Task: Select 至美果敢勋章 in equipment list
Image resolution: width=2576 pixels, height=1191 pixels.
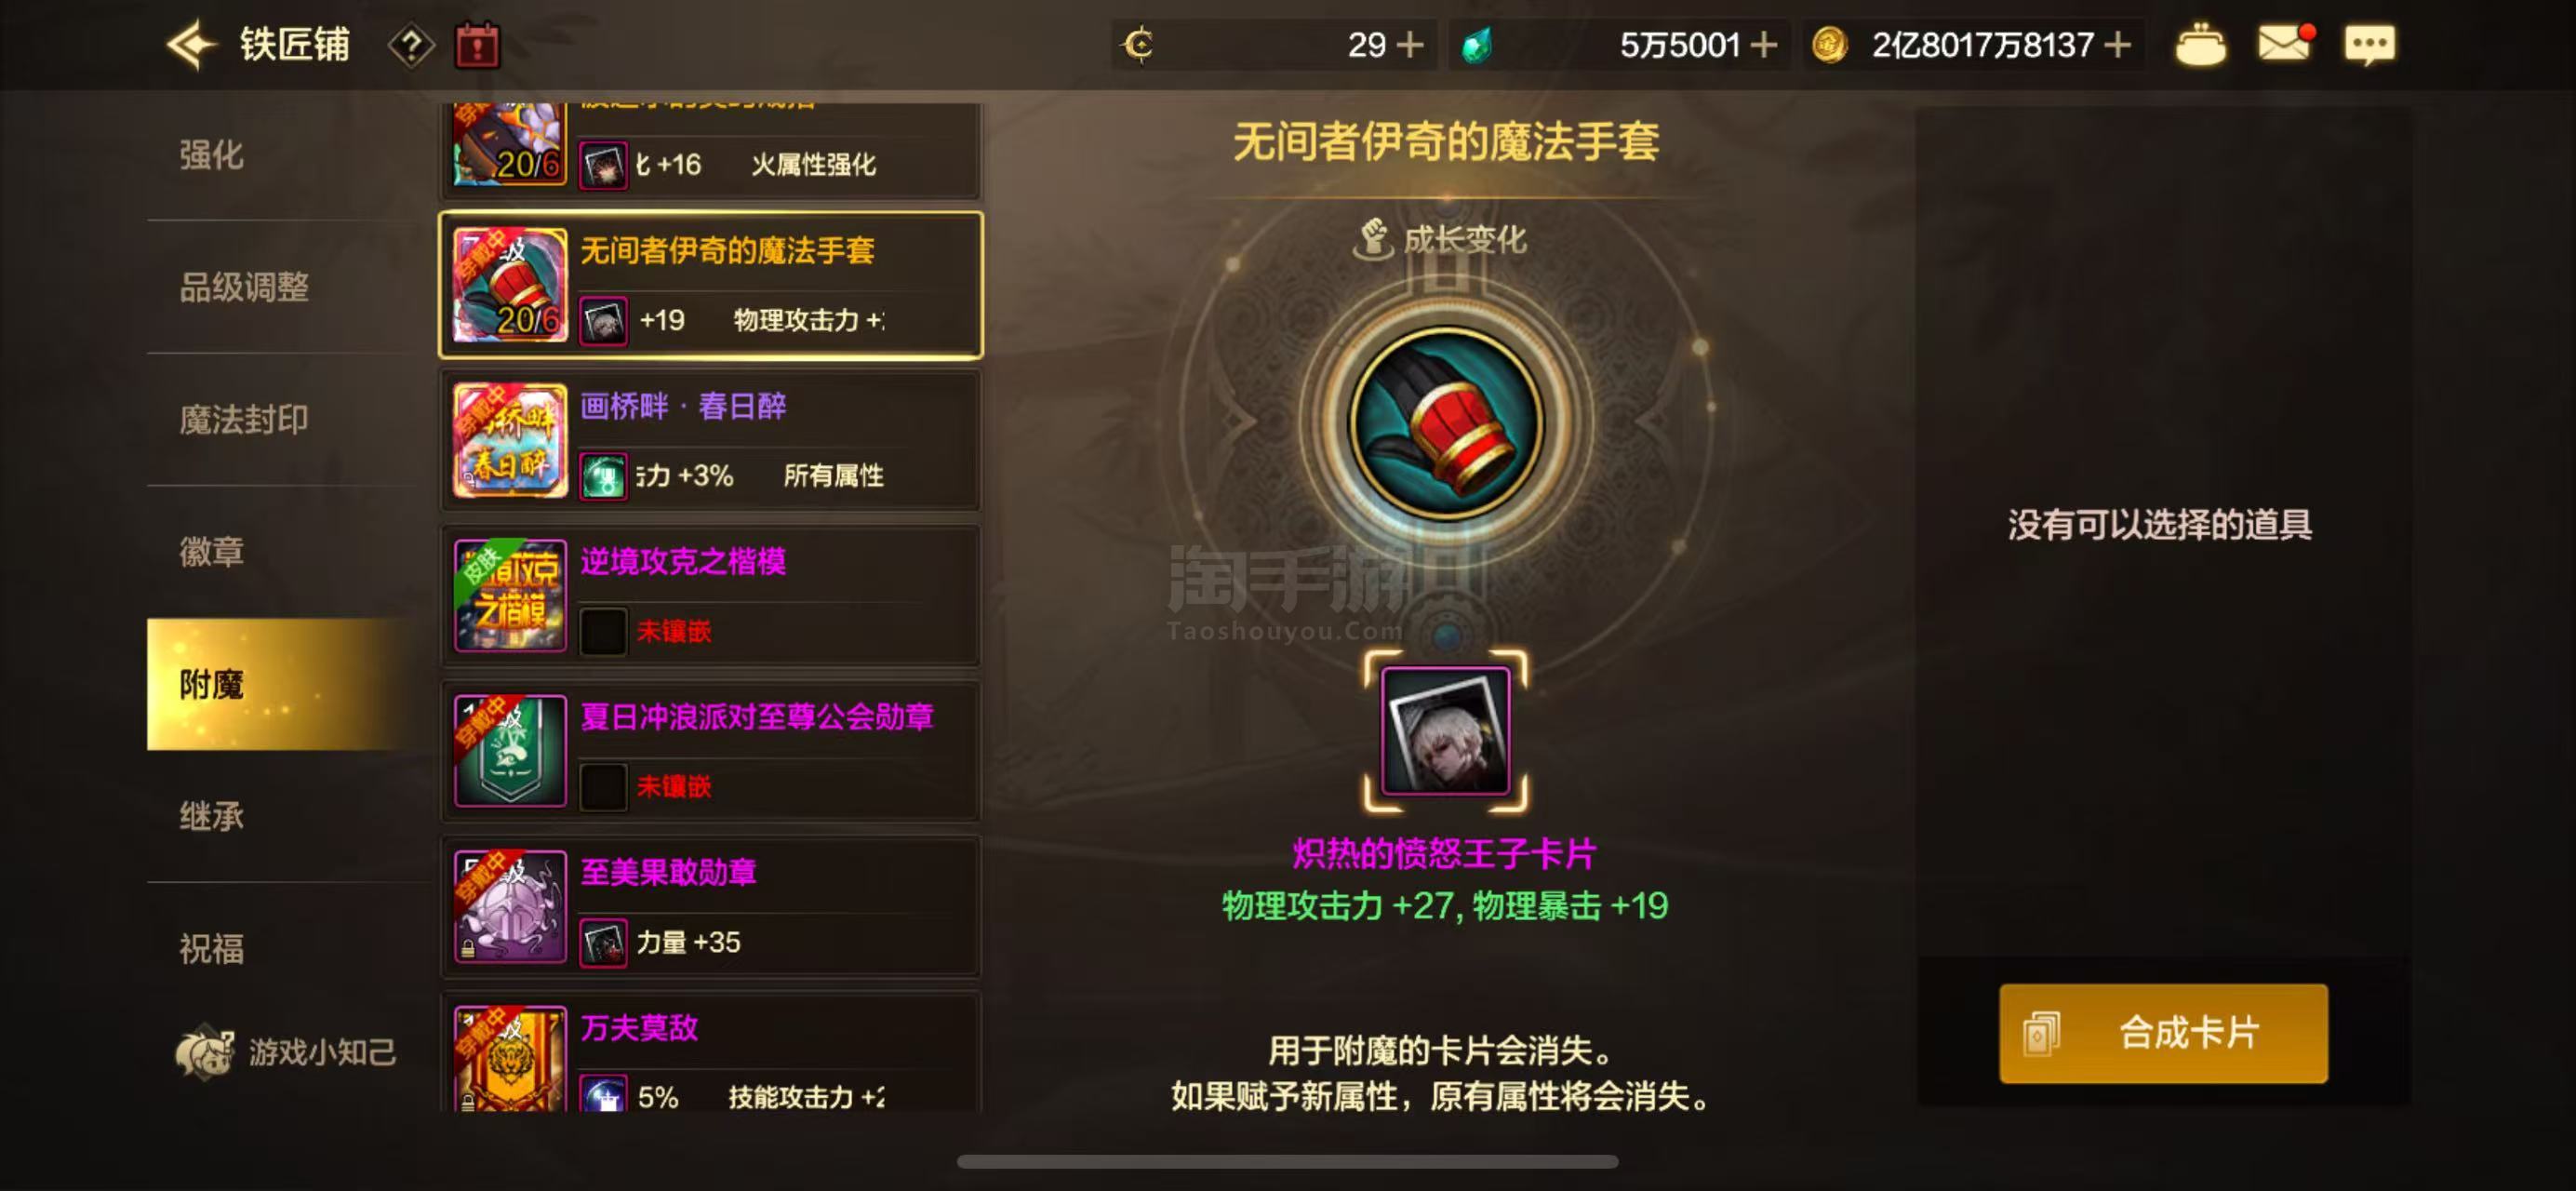Action: click(711, 907)
